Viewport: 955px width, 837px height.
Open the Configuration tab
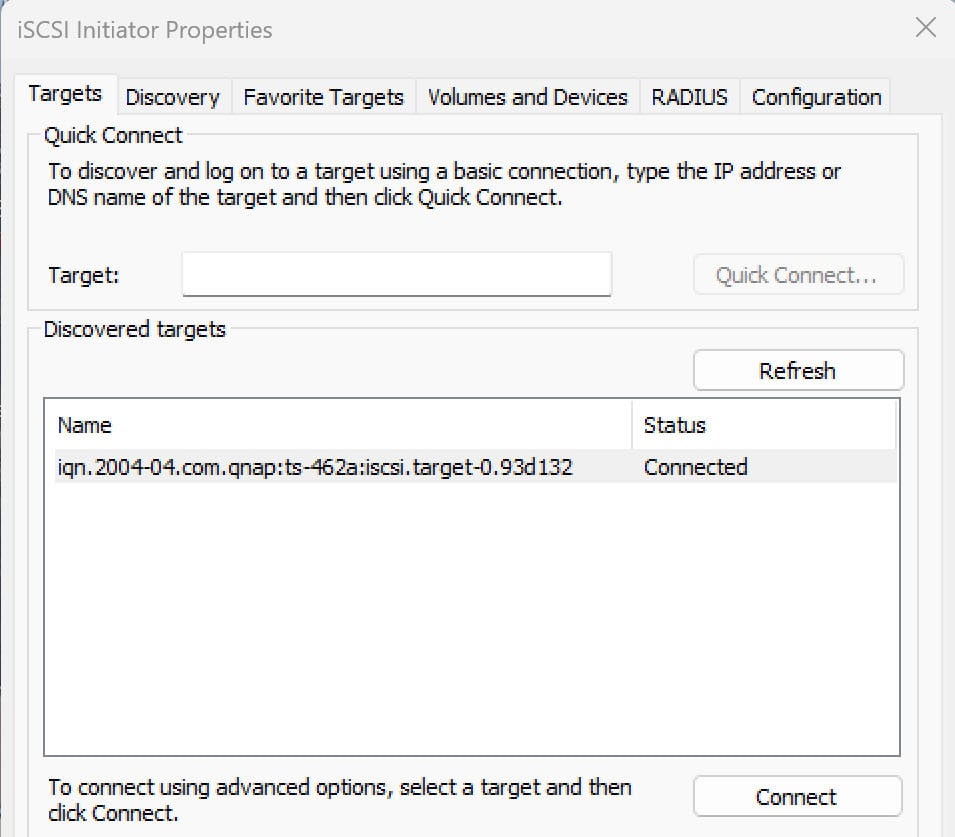tap(815, 97)
